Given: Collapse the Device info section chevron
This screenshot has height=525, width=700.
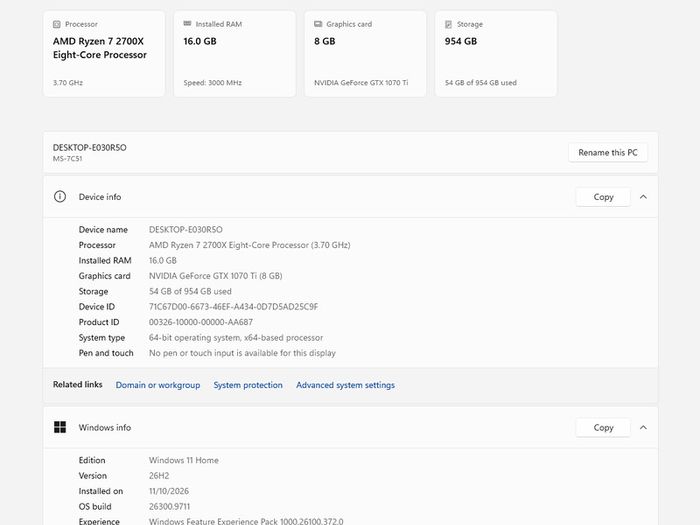Looking at the screenshot, I should tap(643, 197).
